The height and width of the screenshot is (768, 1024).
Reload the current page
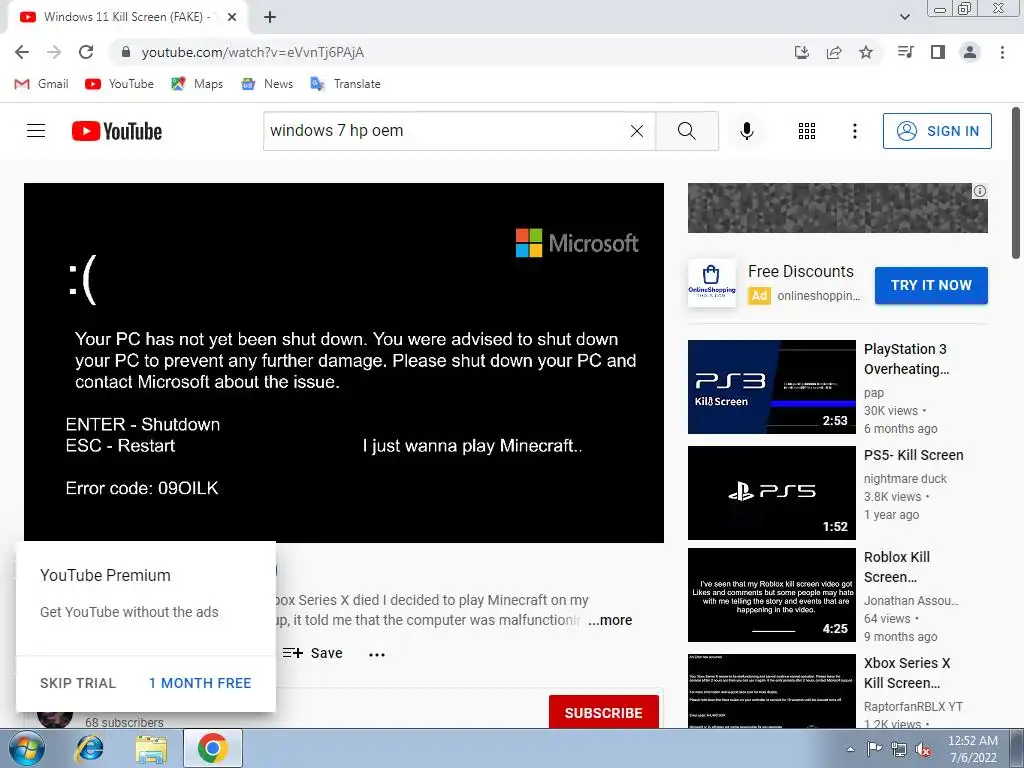point(86,52)
